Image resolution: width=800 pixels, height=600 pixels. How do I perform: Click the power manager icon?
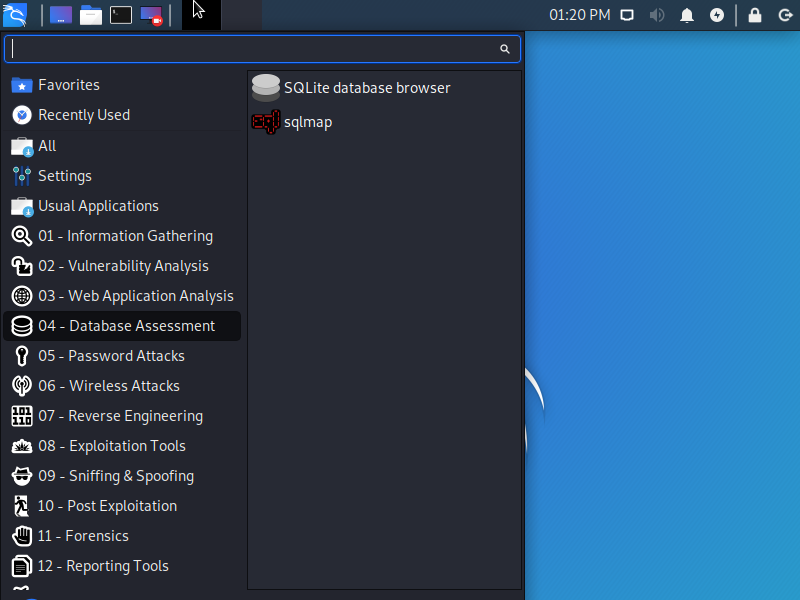717,15
